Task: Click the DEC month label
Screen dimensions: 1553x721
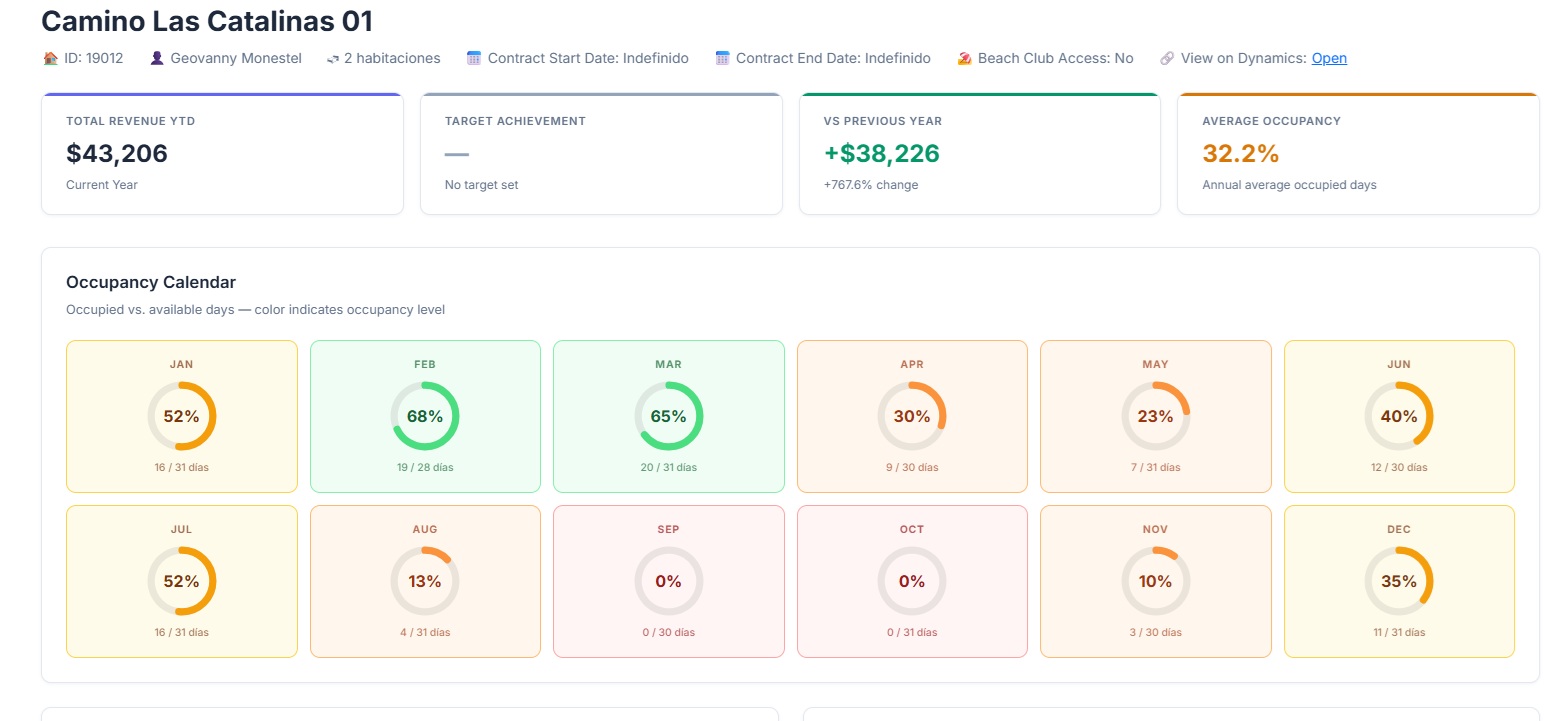Action: click(x=1399, y=530)
